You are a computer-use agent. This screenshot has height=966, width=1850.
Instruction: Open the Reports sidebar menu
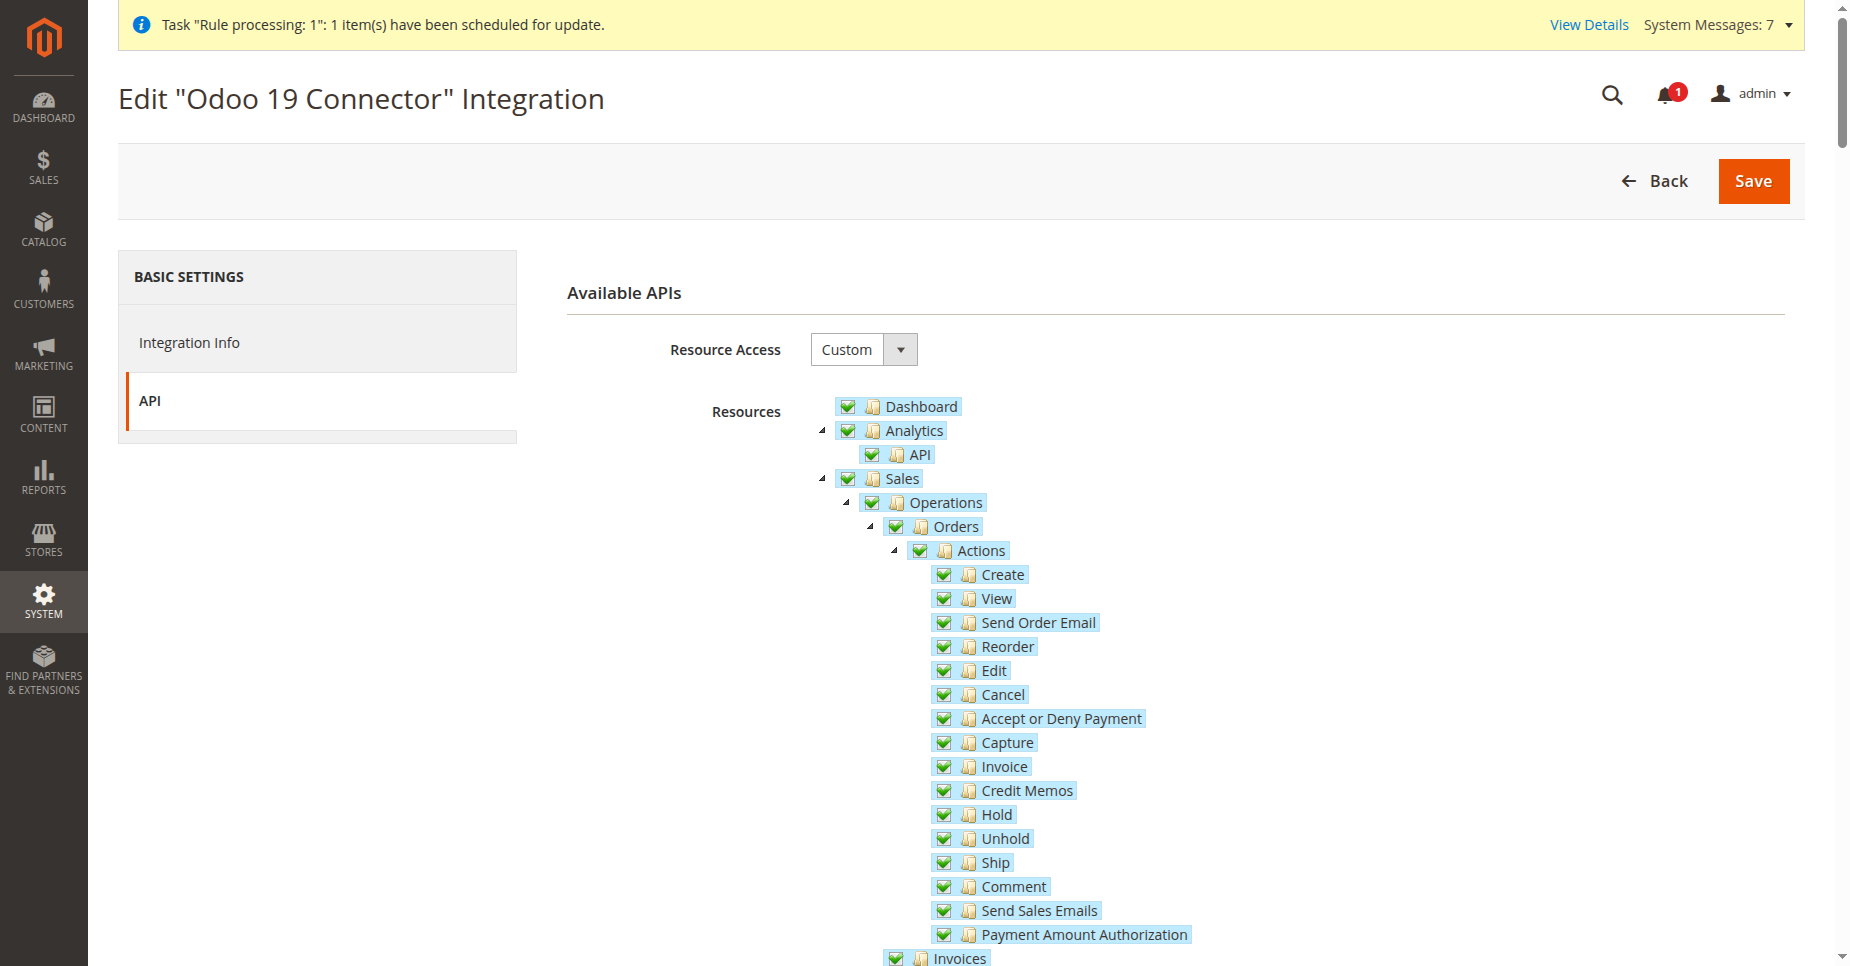(44, 478)
